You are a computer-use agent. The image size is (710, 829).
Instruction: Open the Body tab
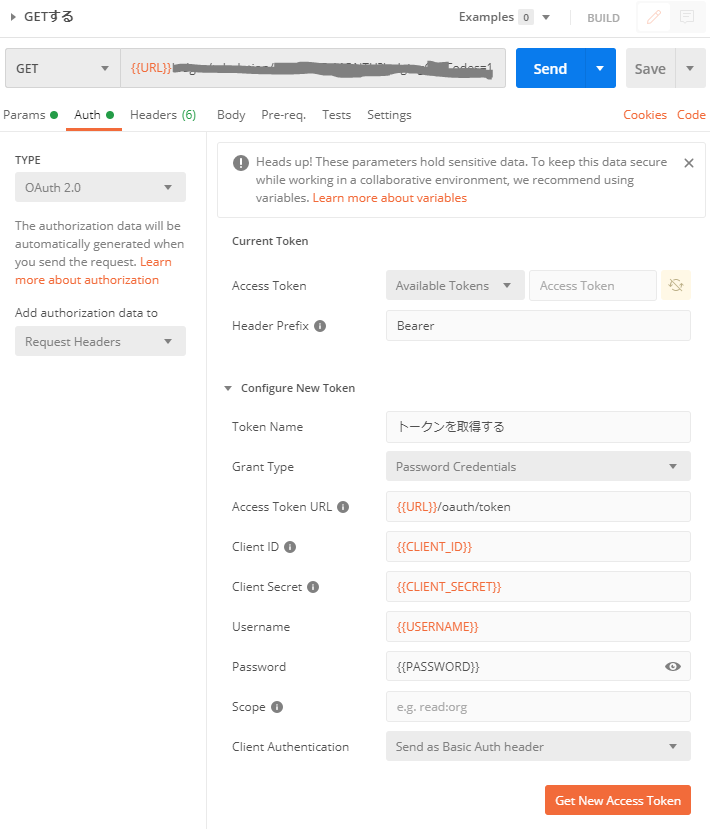click(231, 115)
